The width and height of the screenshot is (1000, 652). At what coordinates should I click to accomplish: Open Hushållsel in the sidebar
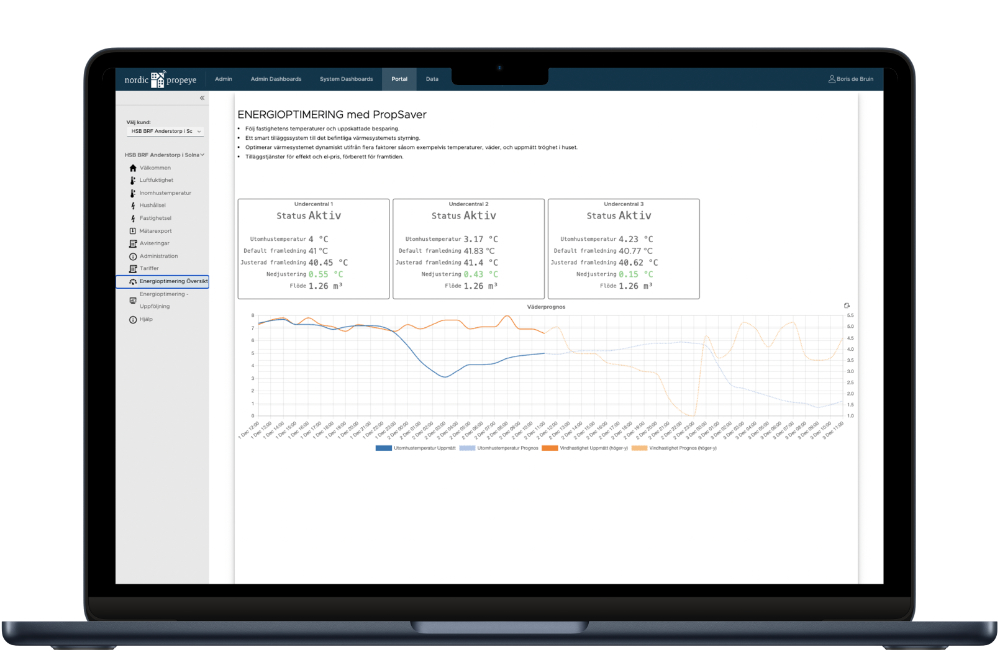152,205
